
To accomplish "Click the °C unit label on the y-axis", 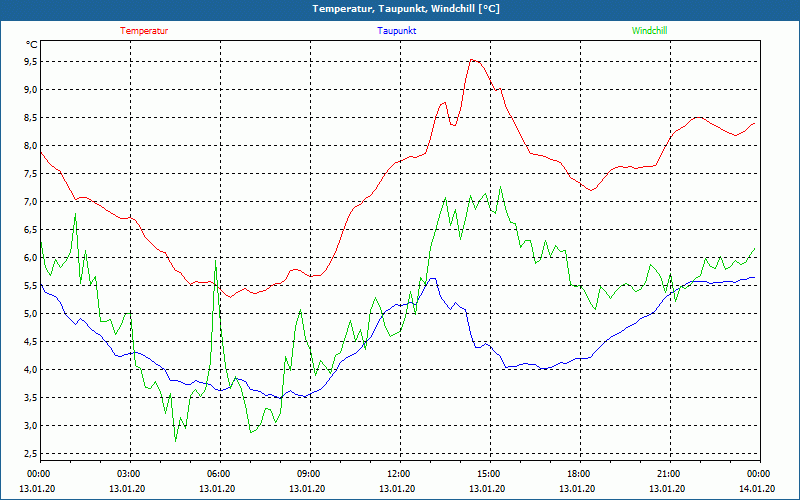I will [32, 45].
